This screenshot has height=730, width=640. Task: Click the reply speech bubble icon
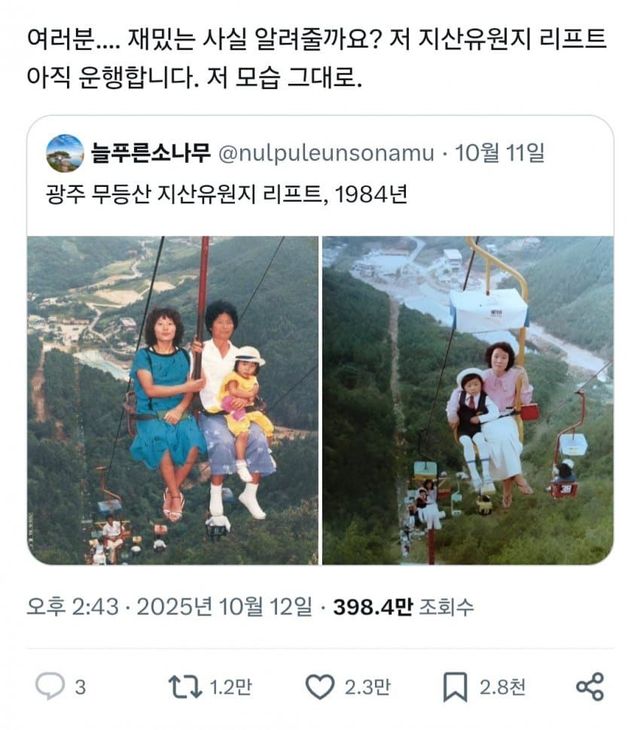[50, 686]
